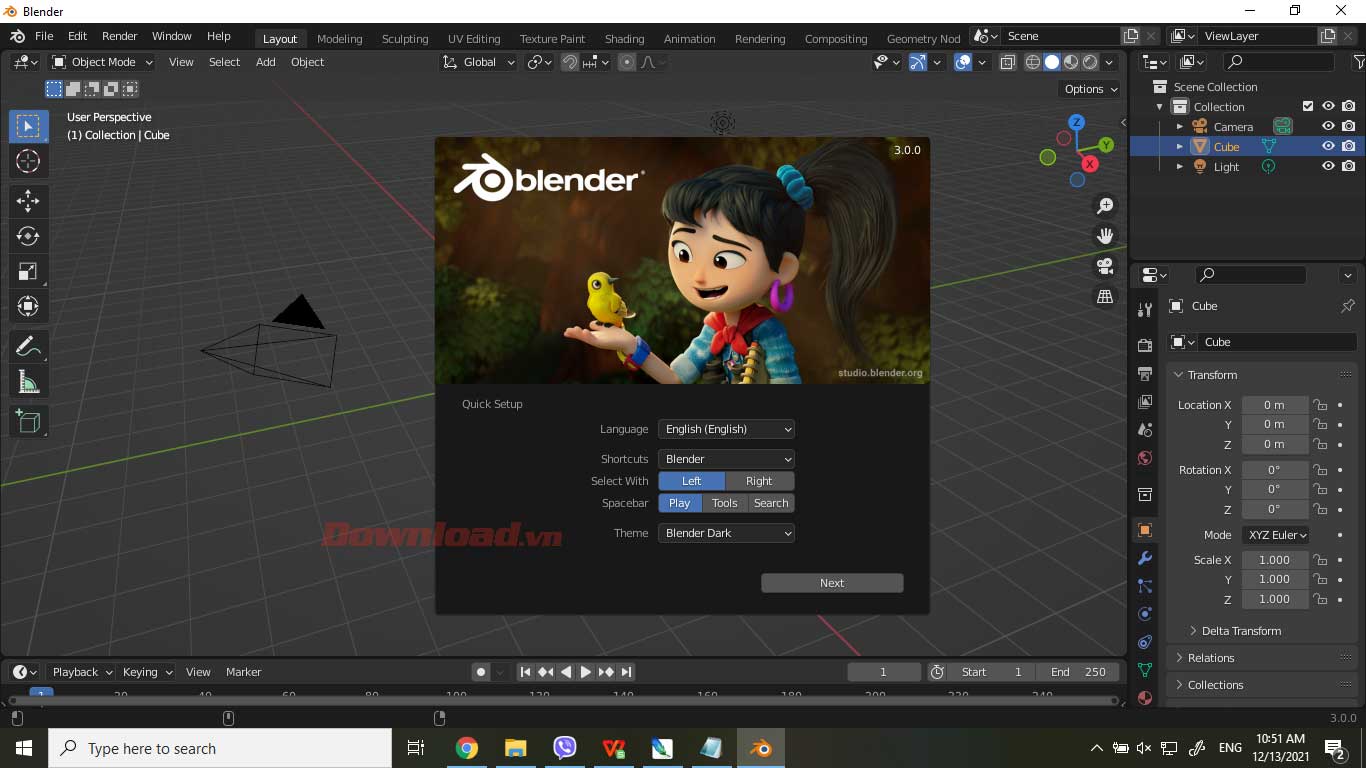Select the Rotate tool
Viewport: 1366px width, 768px height.
[28, 236]
